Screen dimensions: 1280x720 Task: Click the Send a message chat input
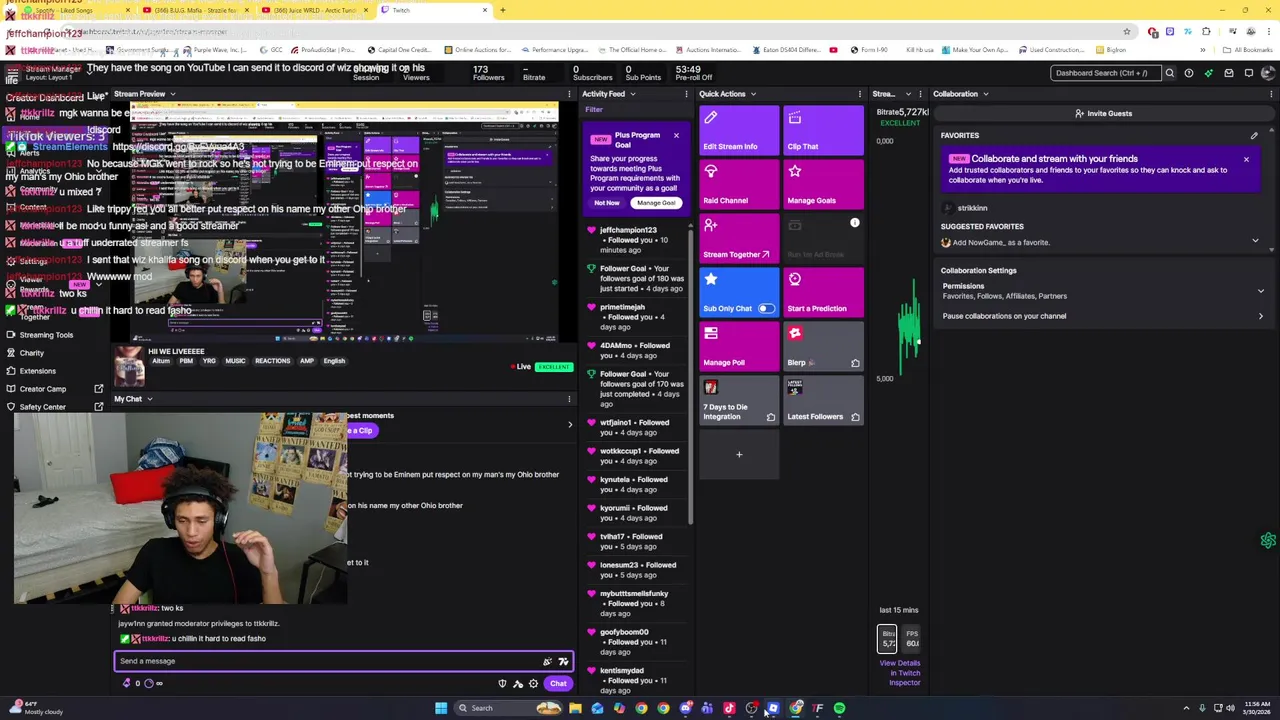click(x=342, y=661)
